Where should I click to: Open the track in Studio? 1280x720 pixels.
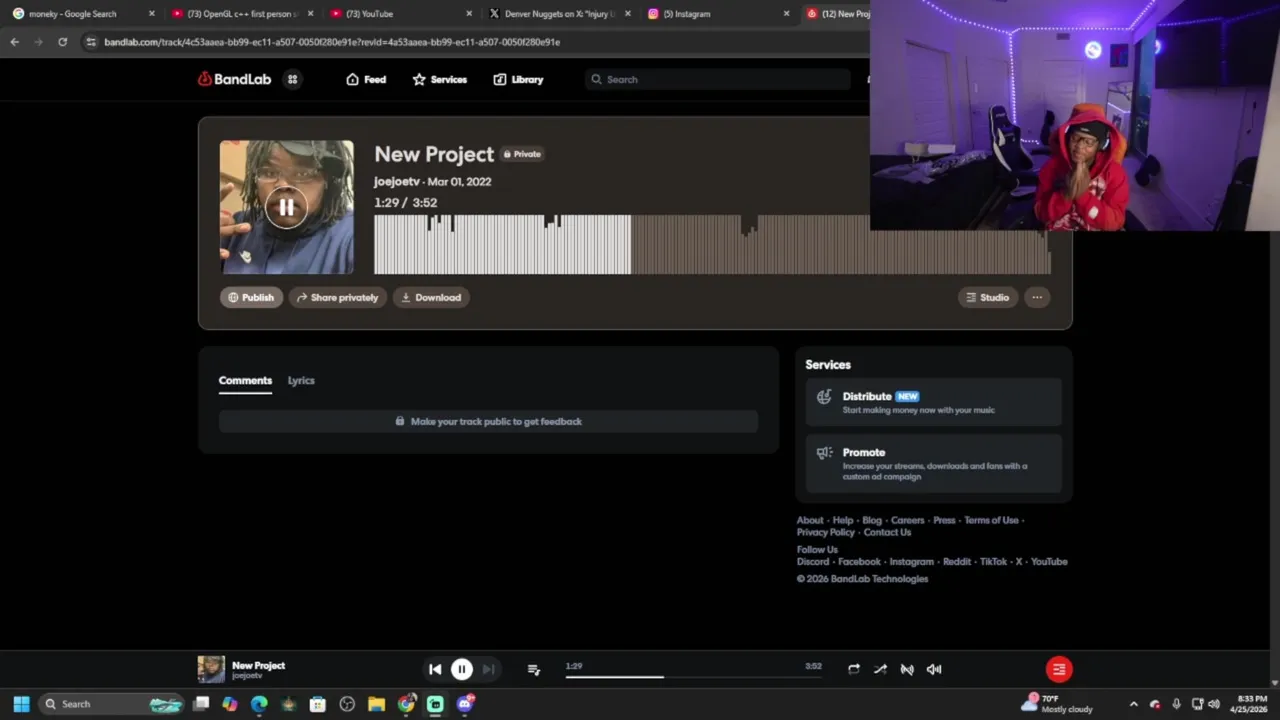[987, 297]
